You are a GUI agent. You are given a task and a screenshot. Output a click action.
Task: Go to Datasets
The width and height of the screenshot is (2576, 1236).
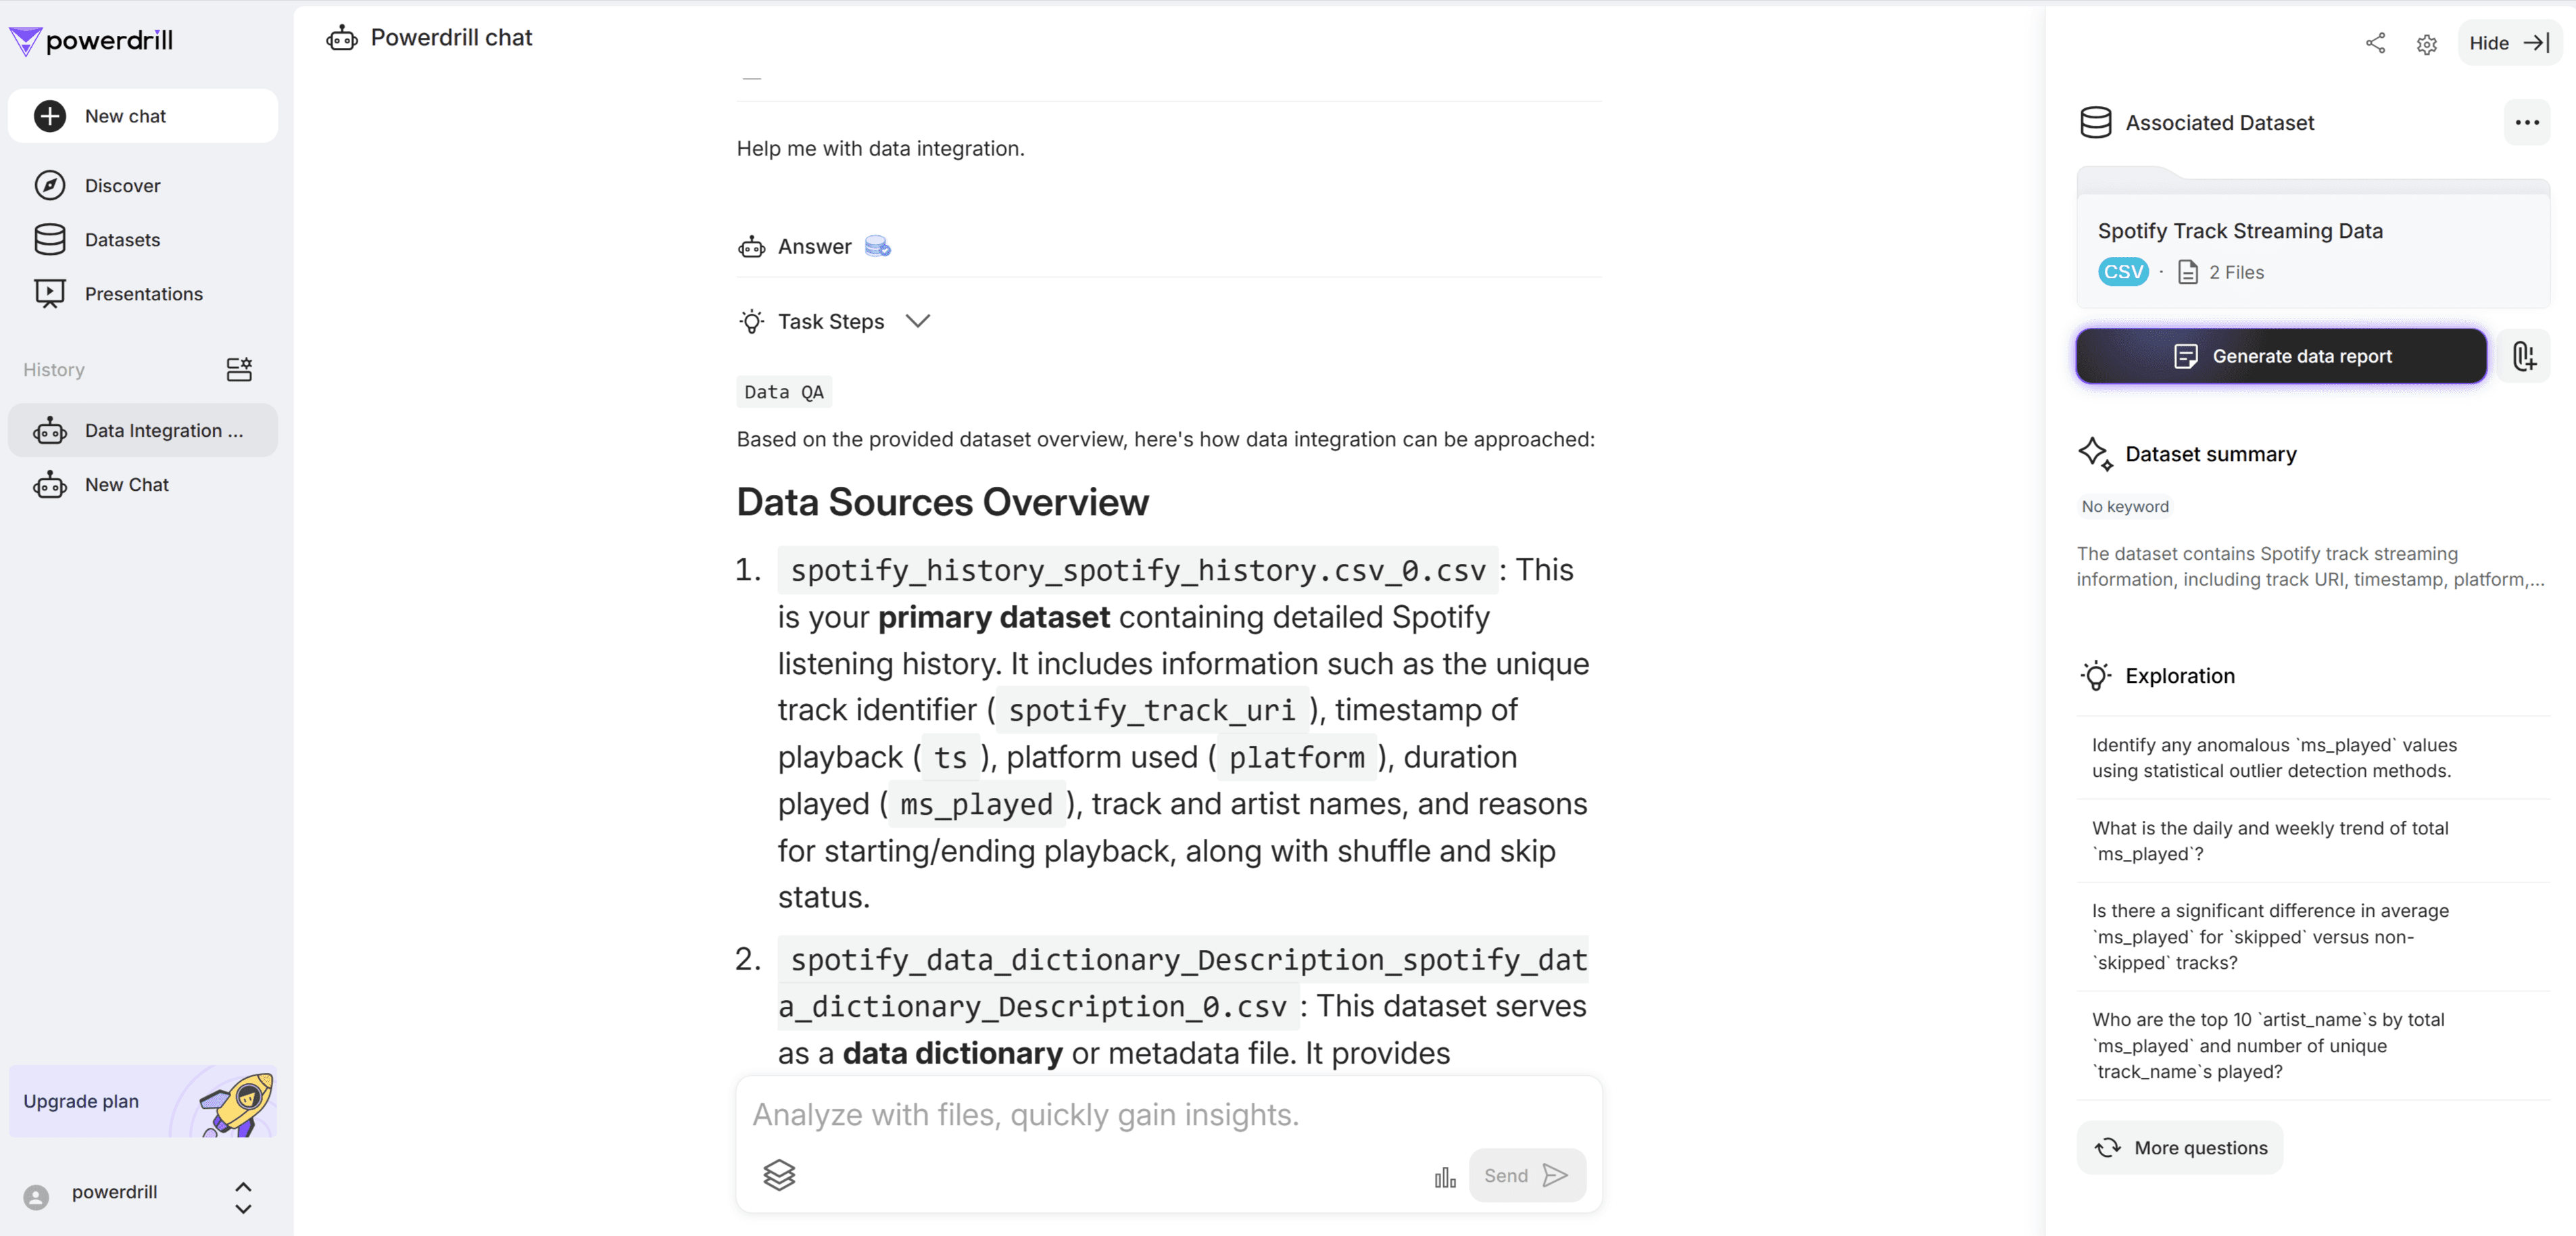click(143, 239)
